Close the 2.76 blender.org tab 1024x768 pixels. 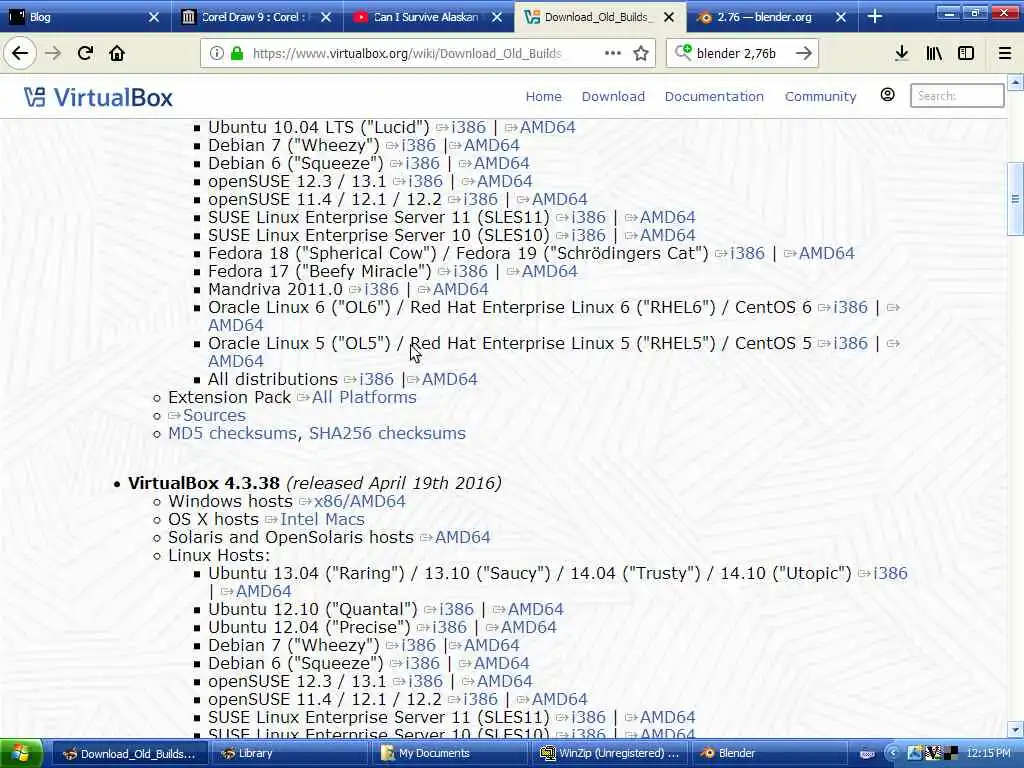click(x=841, y=17)
